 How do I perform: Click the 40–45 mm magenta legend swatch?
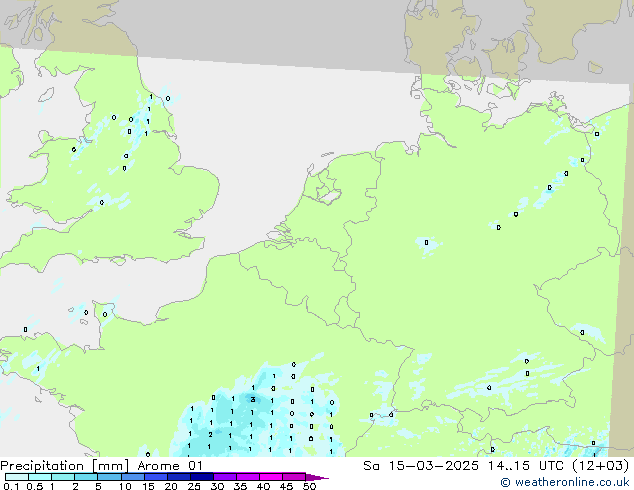(271, 477)
